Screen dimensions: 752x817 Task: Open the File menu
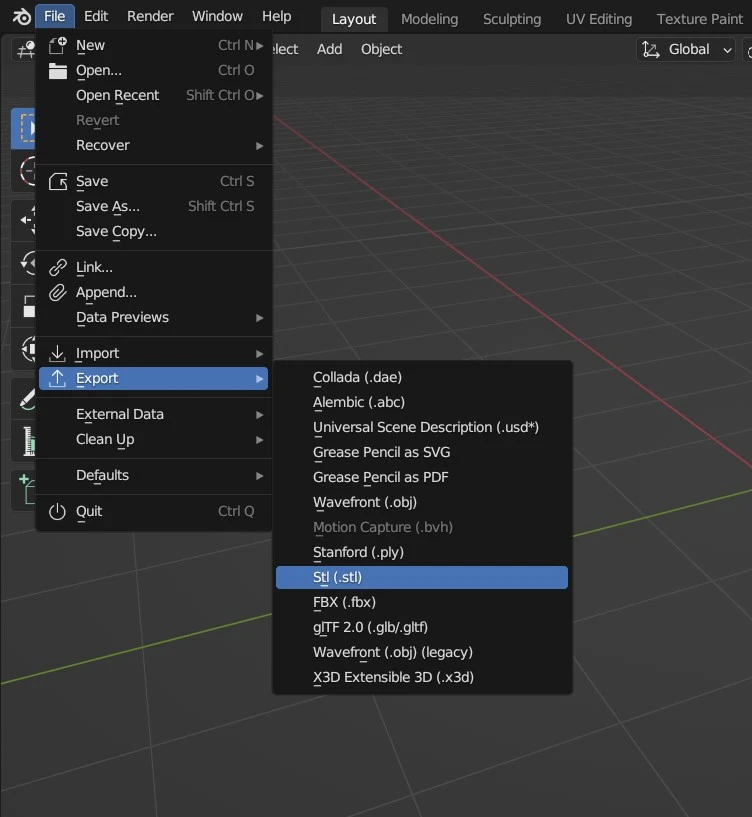[55, 16]
